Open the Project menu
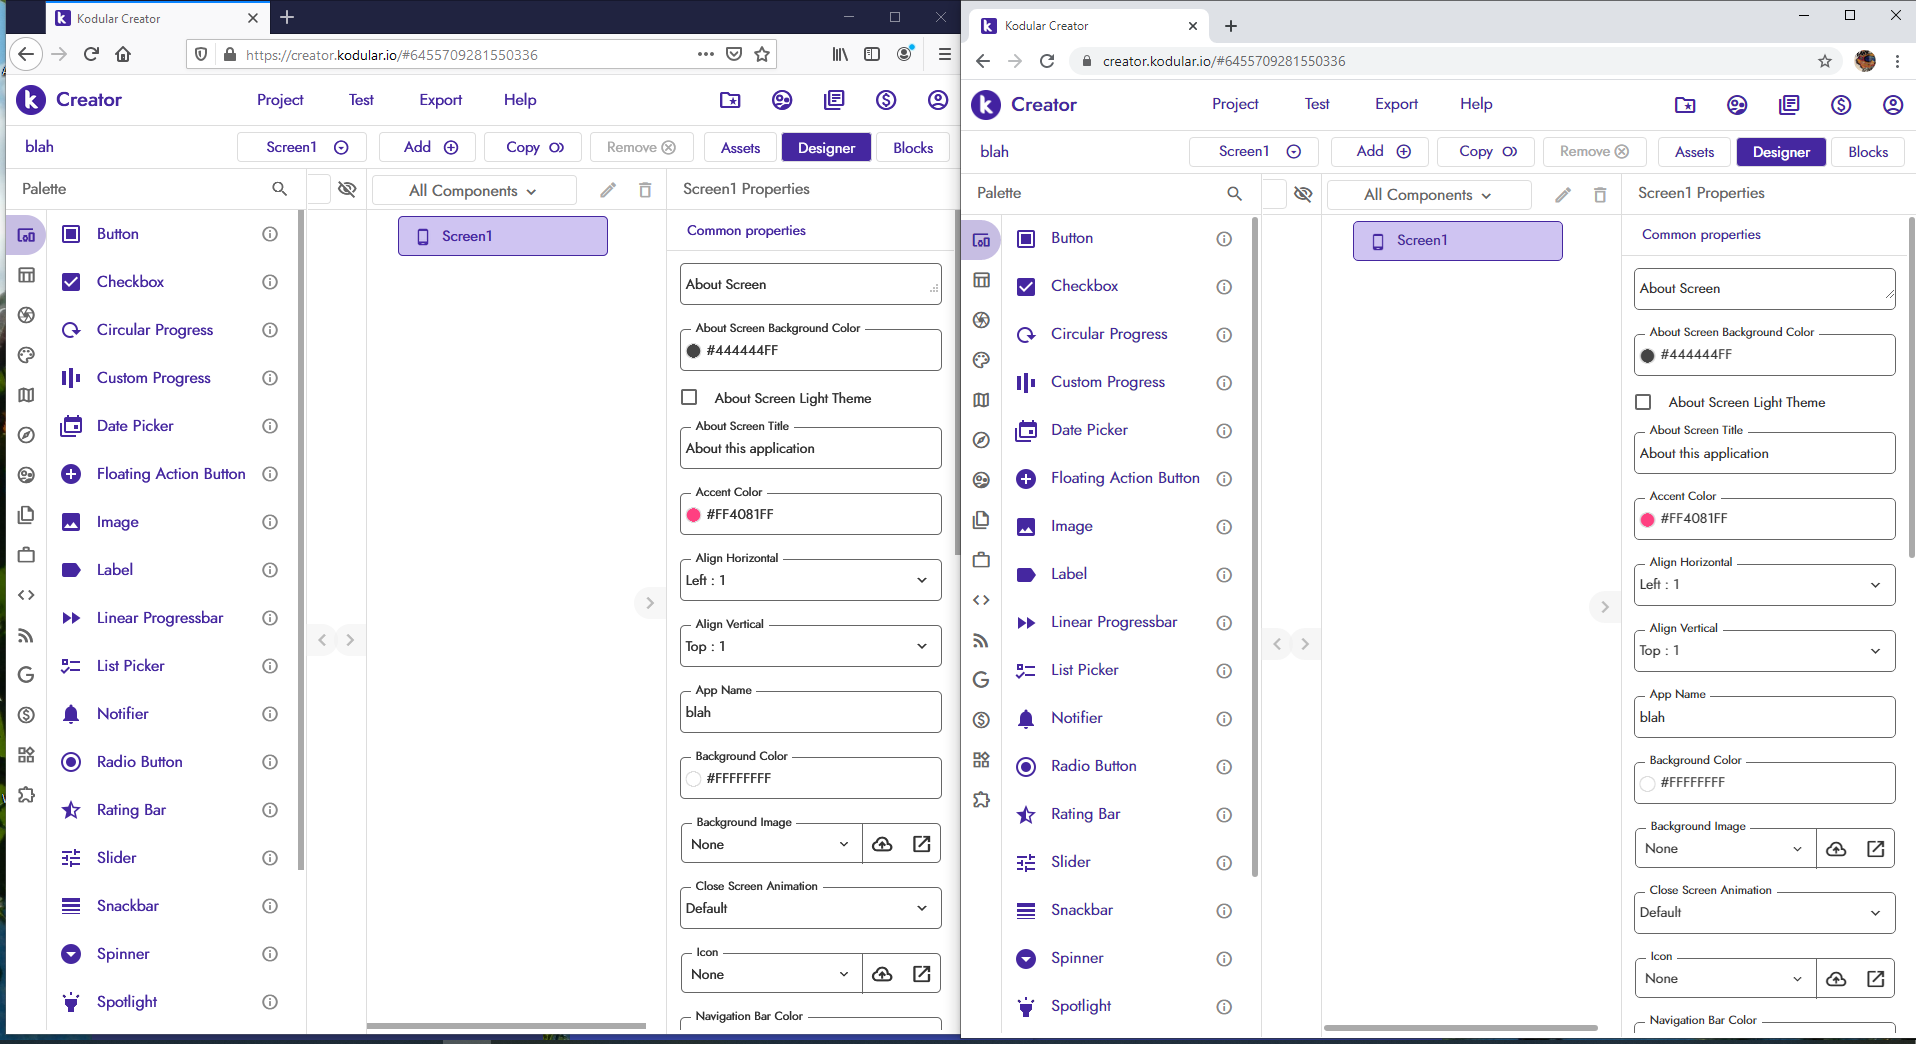Viewport: 1916px width, 1044px height. coord(279,100)
